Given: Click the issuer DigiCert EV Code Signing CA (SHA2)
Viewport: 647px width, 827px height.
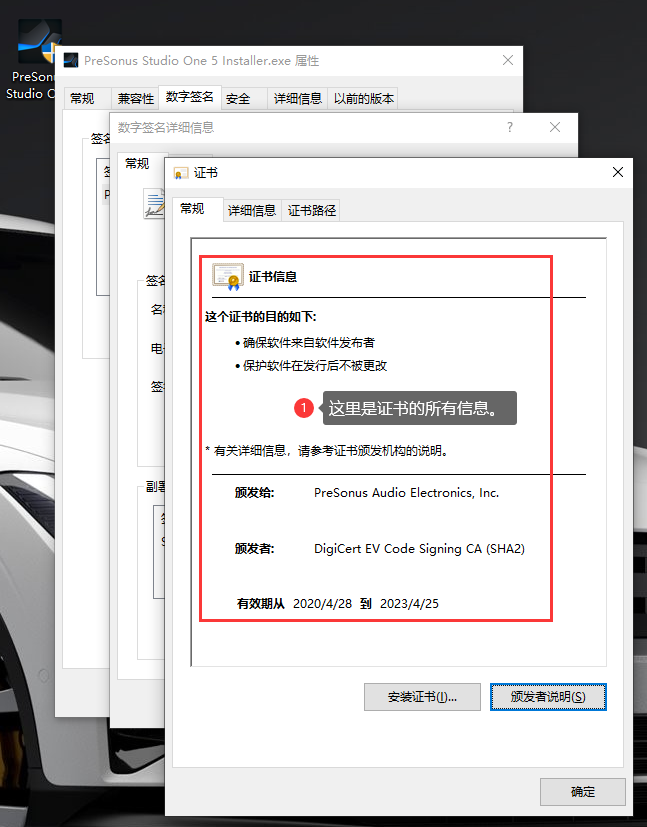Looking at the screenshot, I should pos(419,549).
